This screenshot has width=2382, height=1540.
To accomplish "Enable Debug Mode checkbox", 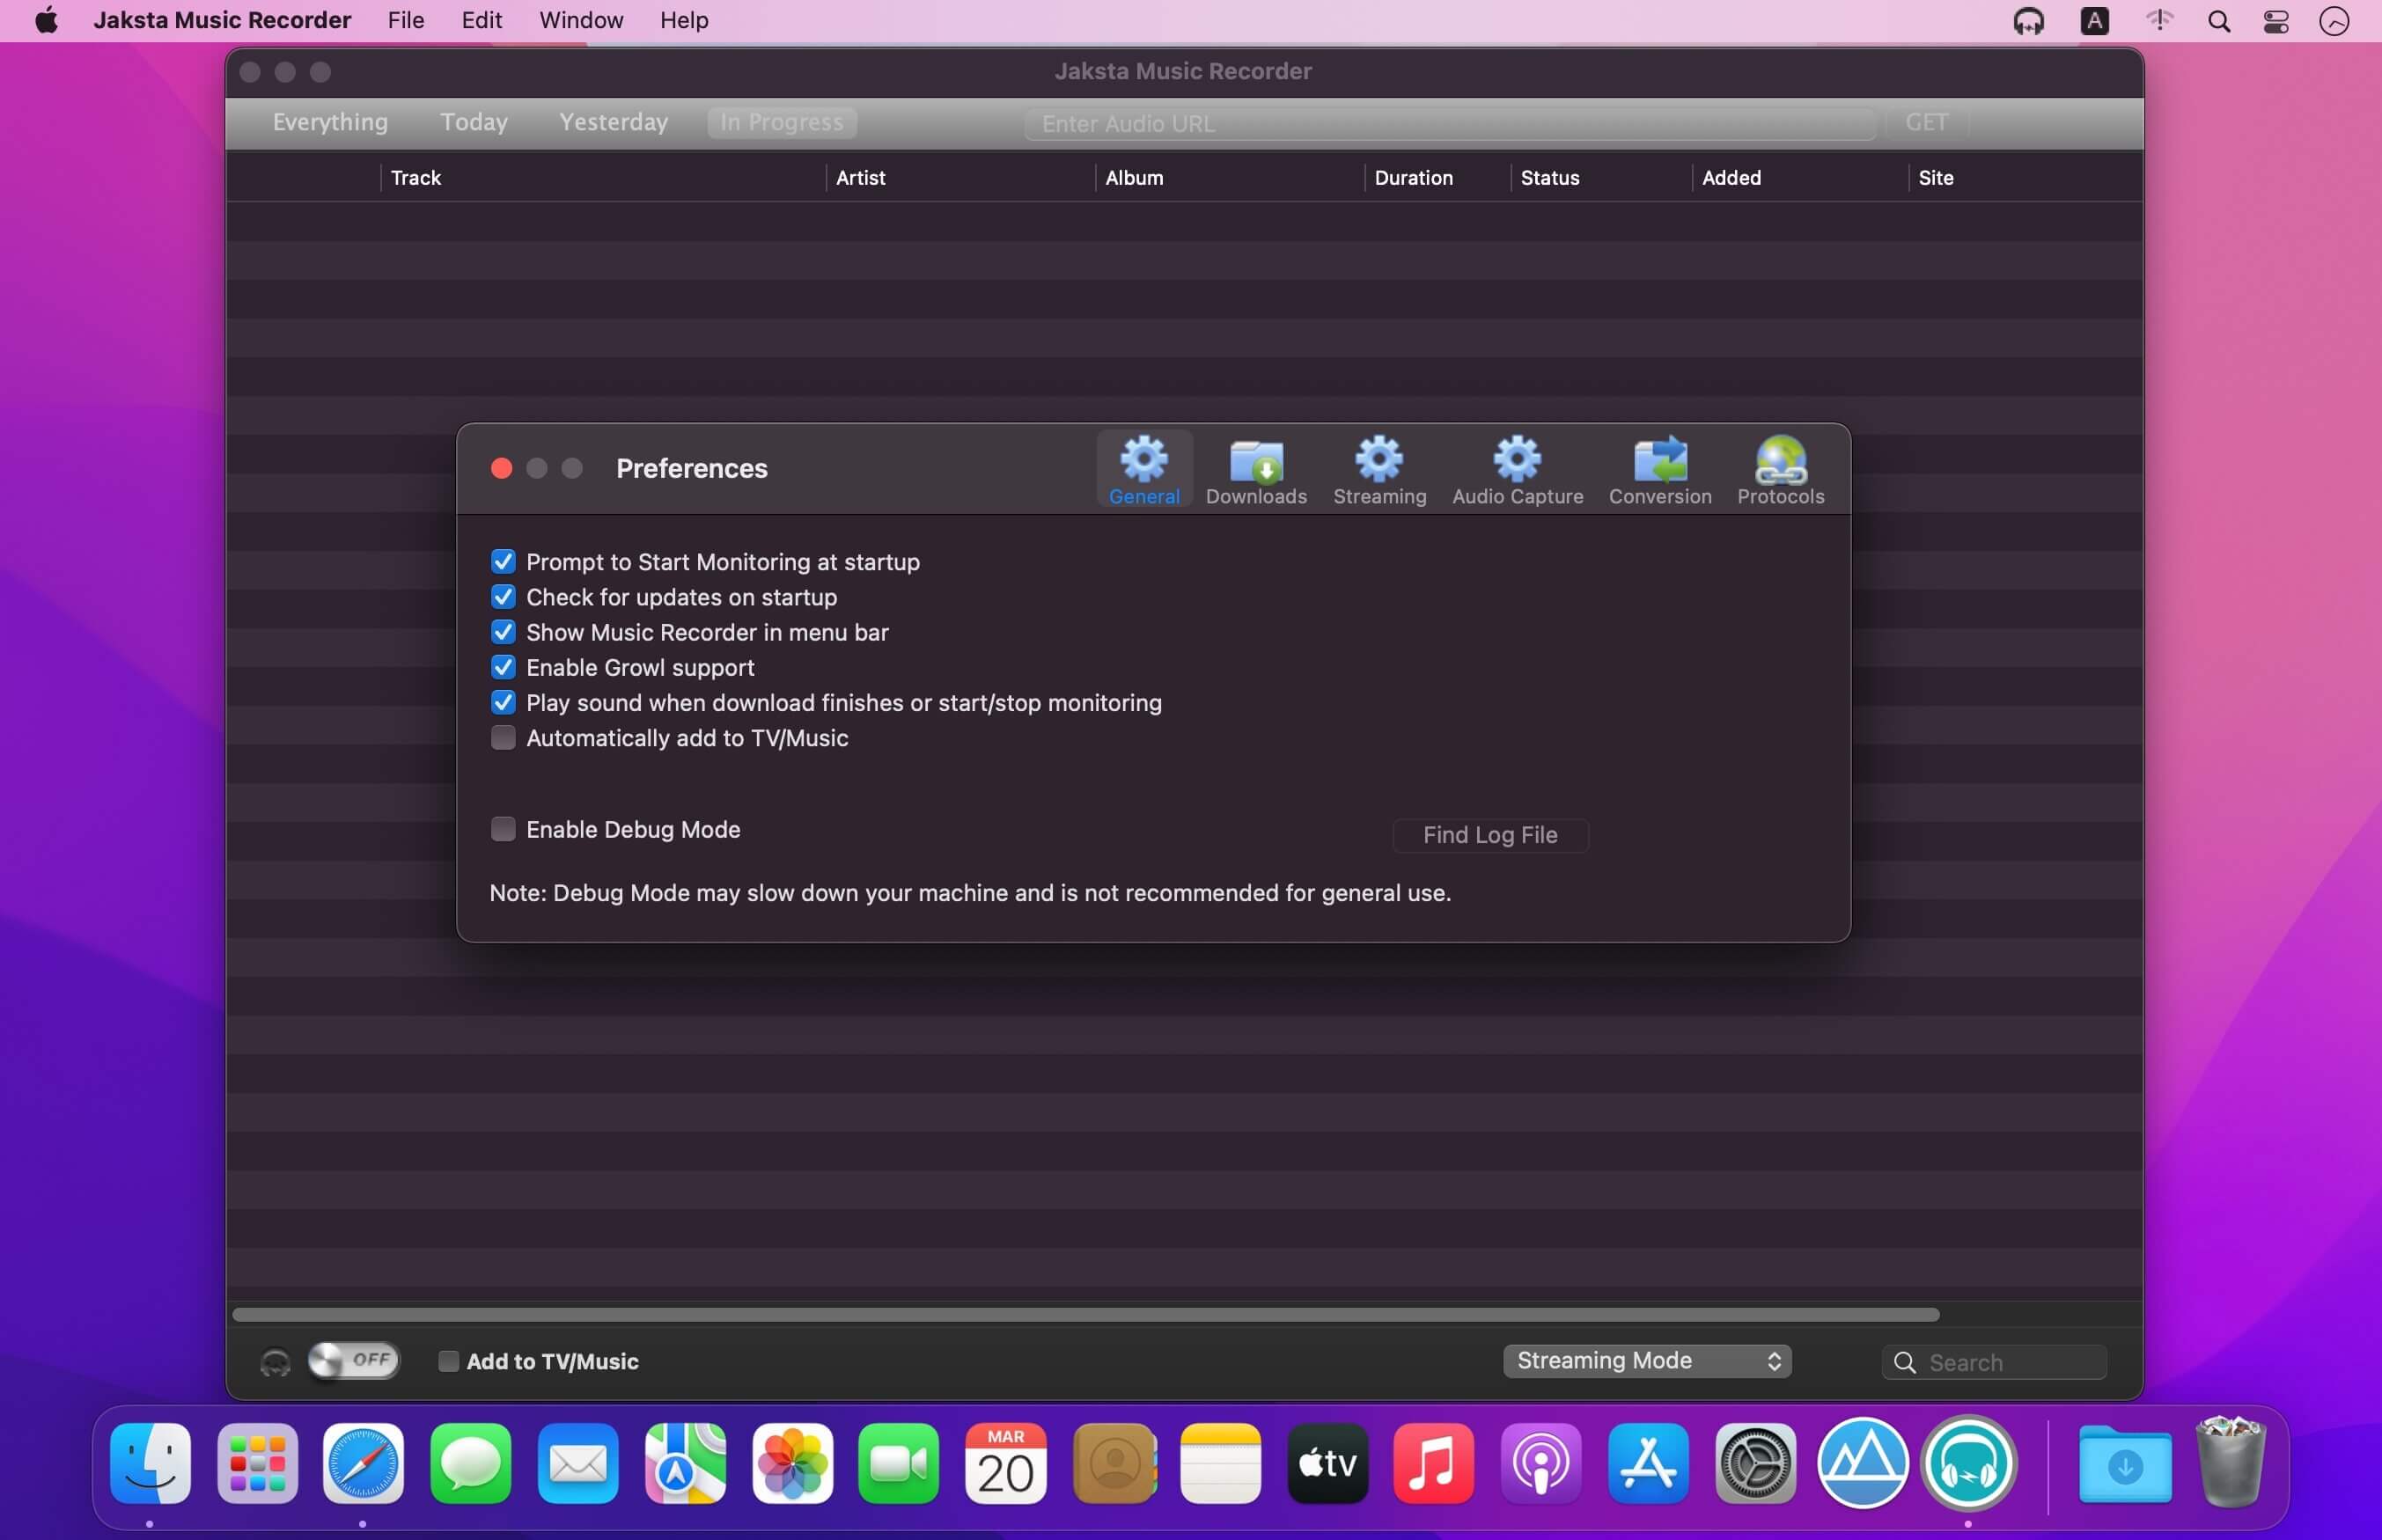I will 504,828.
